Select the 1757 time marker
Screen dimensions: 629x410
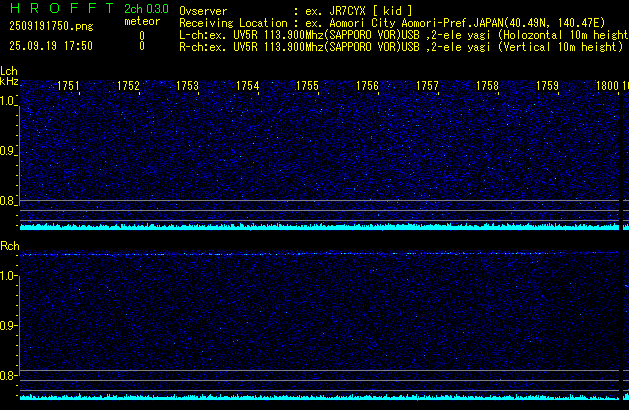427,86
